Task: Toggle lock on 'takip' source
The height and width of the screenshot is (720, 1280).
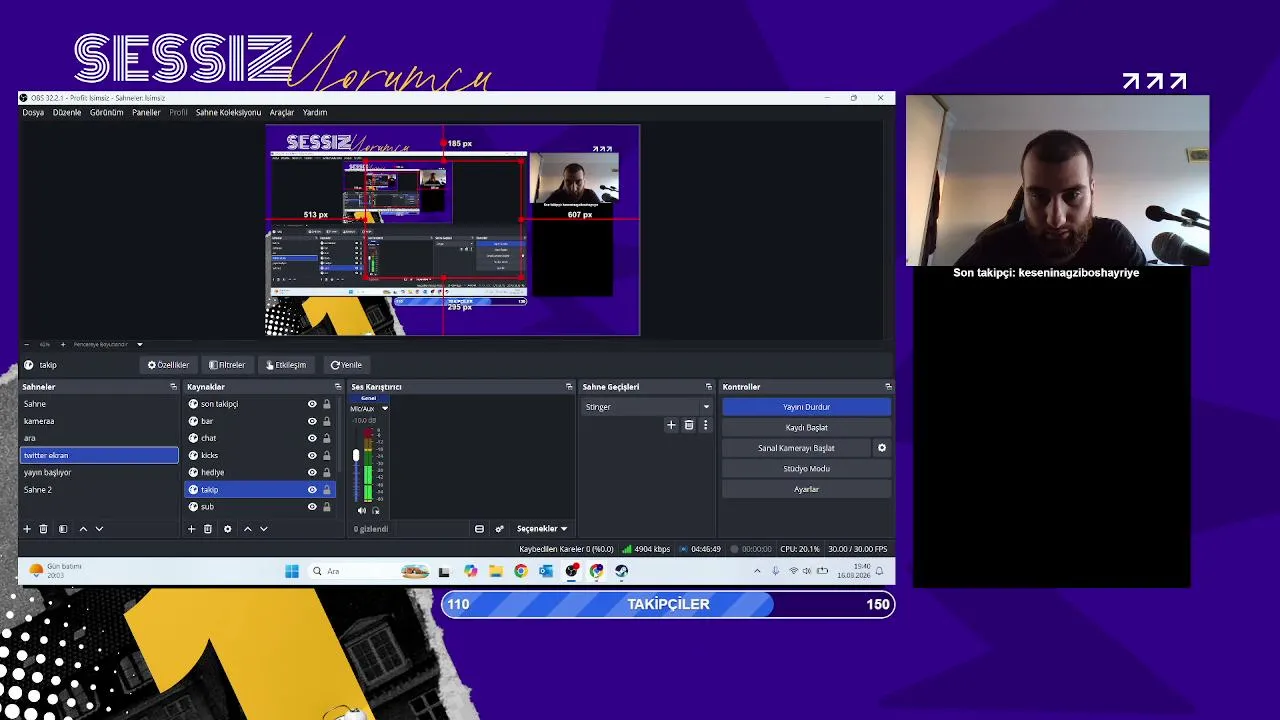Action: click(x=326, y=489)
